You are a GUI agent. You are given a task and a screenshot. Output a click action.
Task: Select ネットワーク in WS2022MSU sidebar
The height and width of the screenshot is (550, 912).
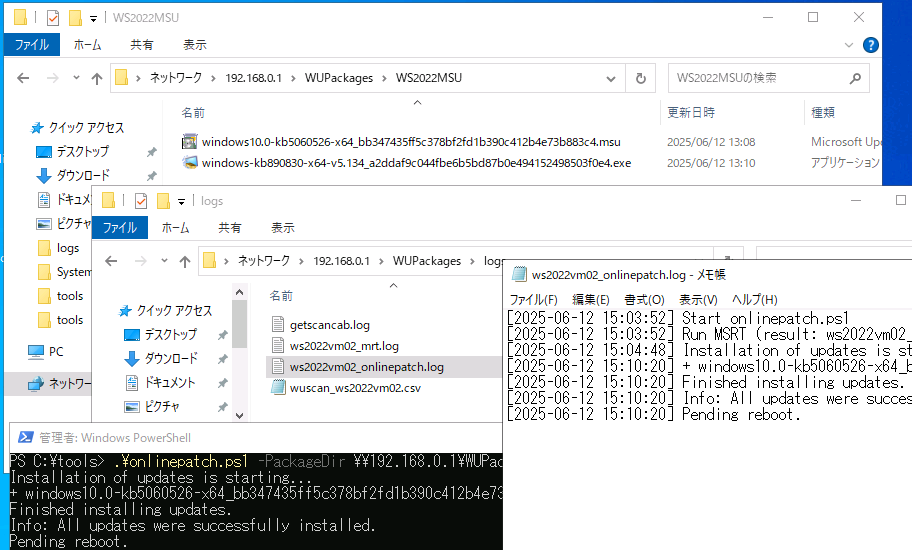click(60, 384)
